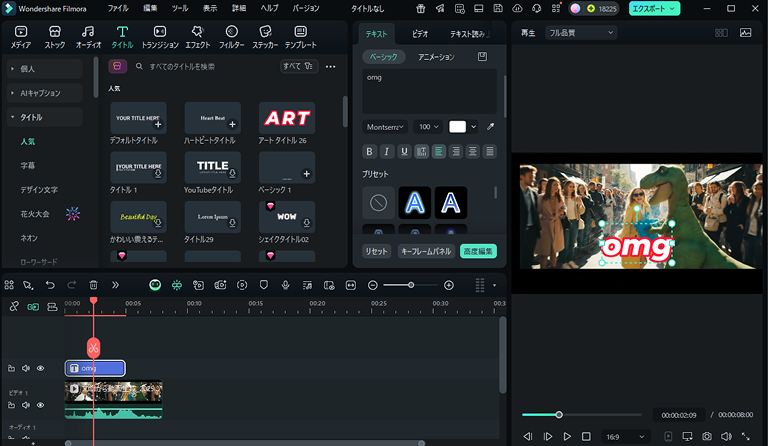Select the 字幕 category
Image resolution: width=768 pixels, height=446 pixels.
(28, 165)
